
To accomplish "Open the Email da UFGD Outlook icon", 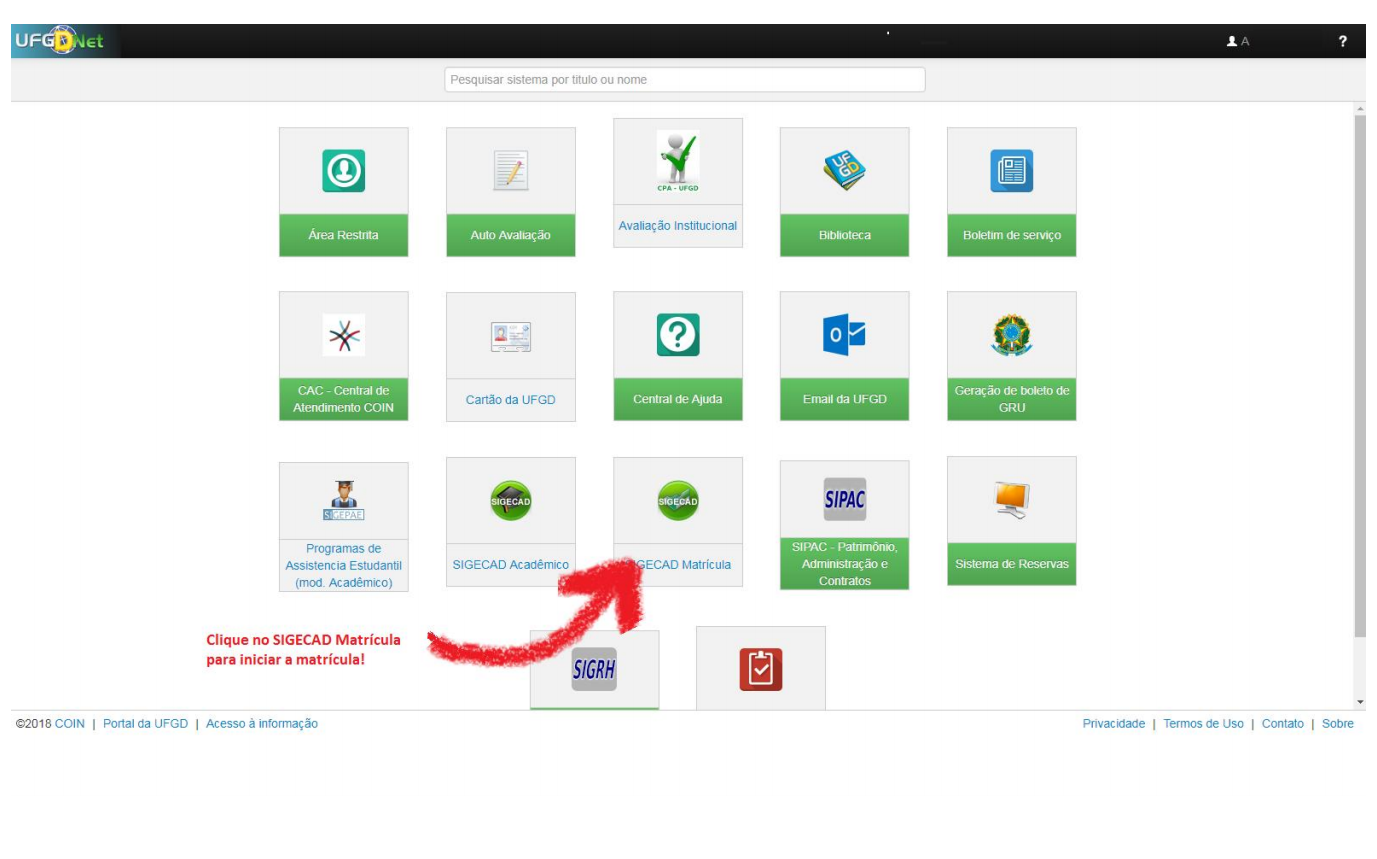I will click(844, 335).
